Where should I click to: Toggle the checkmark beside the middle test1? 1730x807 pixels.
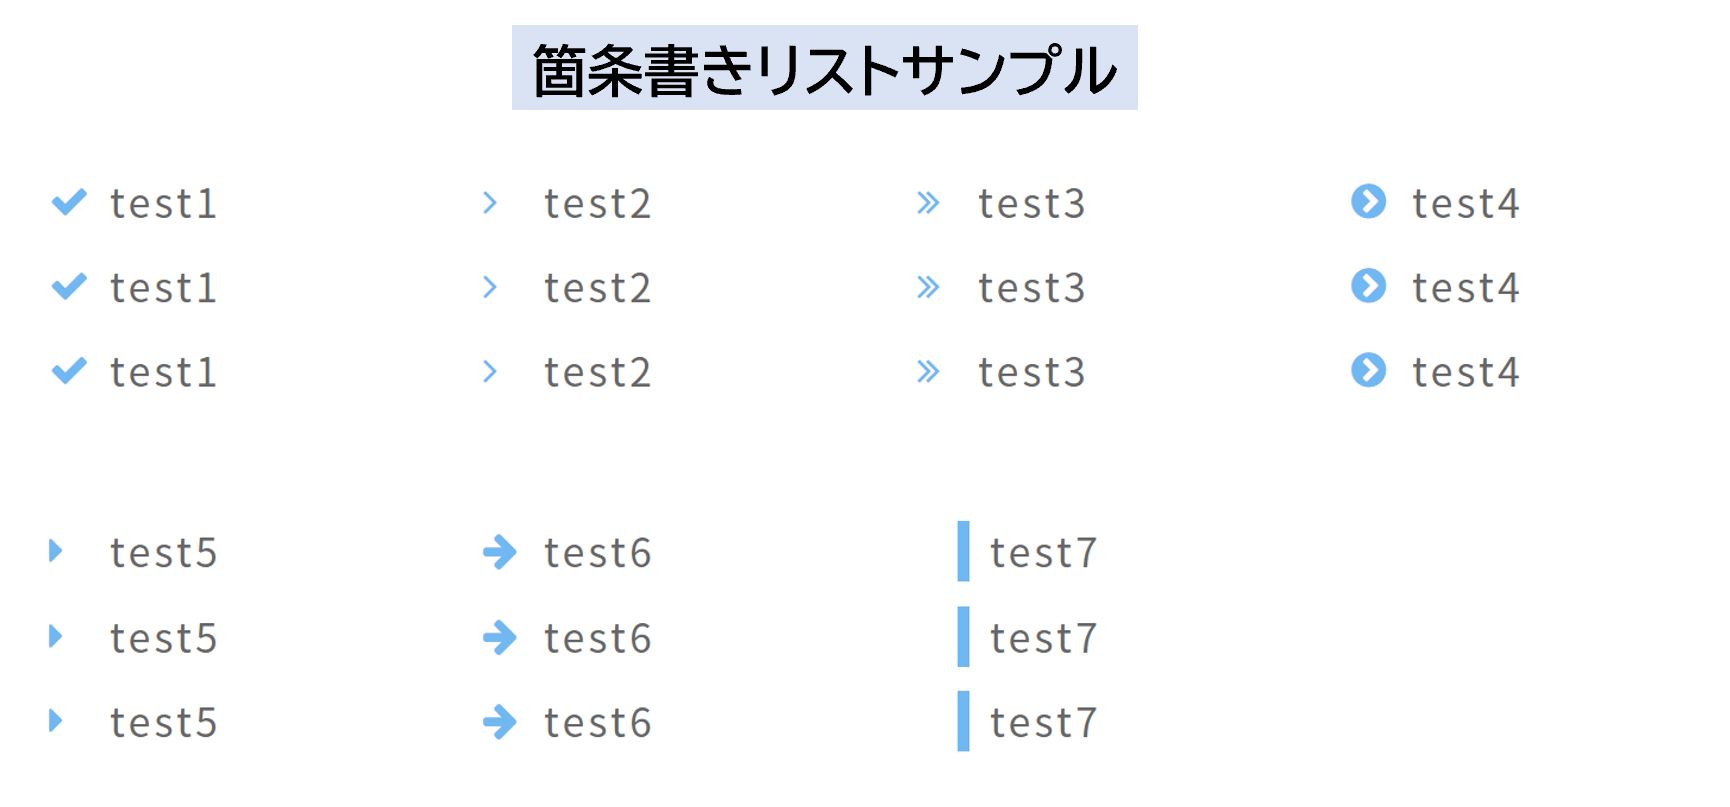pyautogui.click(x=69, y=287)
